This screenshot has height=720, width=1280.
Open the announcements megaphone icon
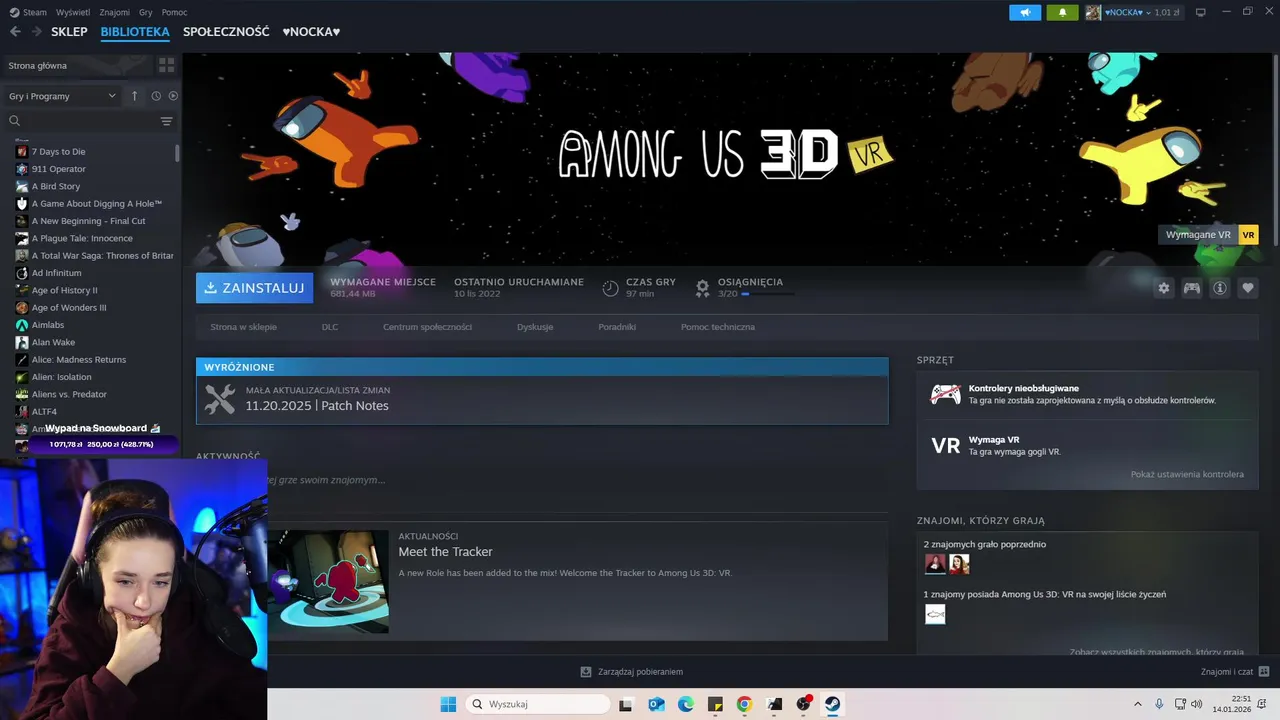(1025, 12)
